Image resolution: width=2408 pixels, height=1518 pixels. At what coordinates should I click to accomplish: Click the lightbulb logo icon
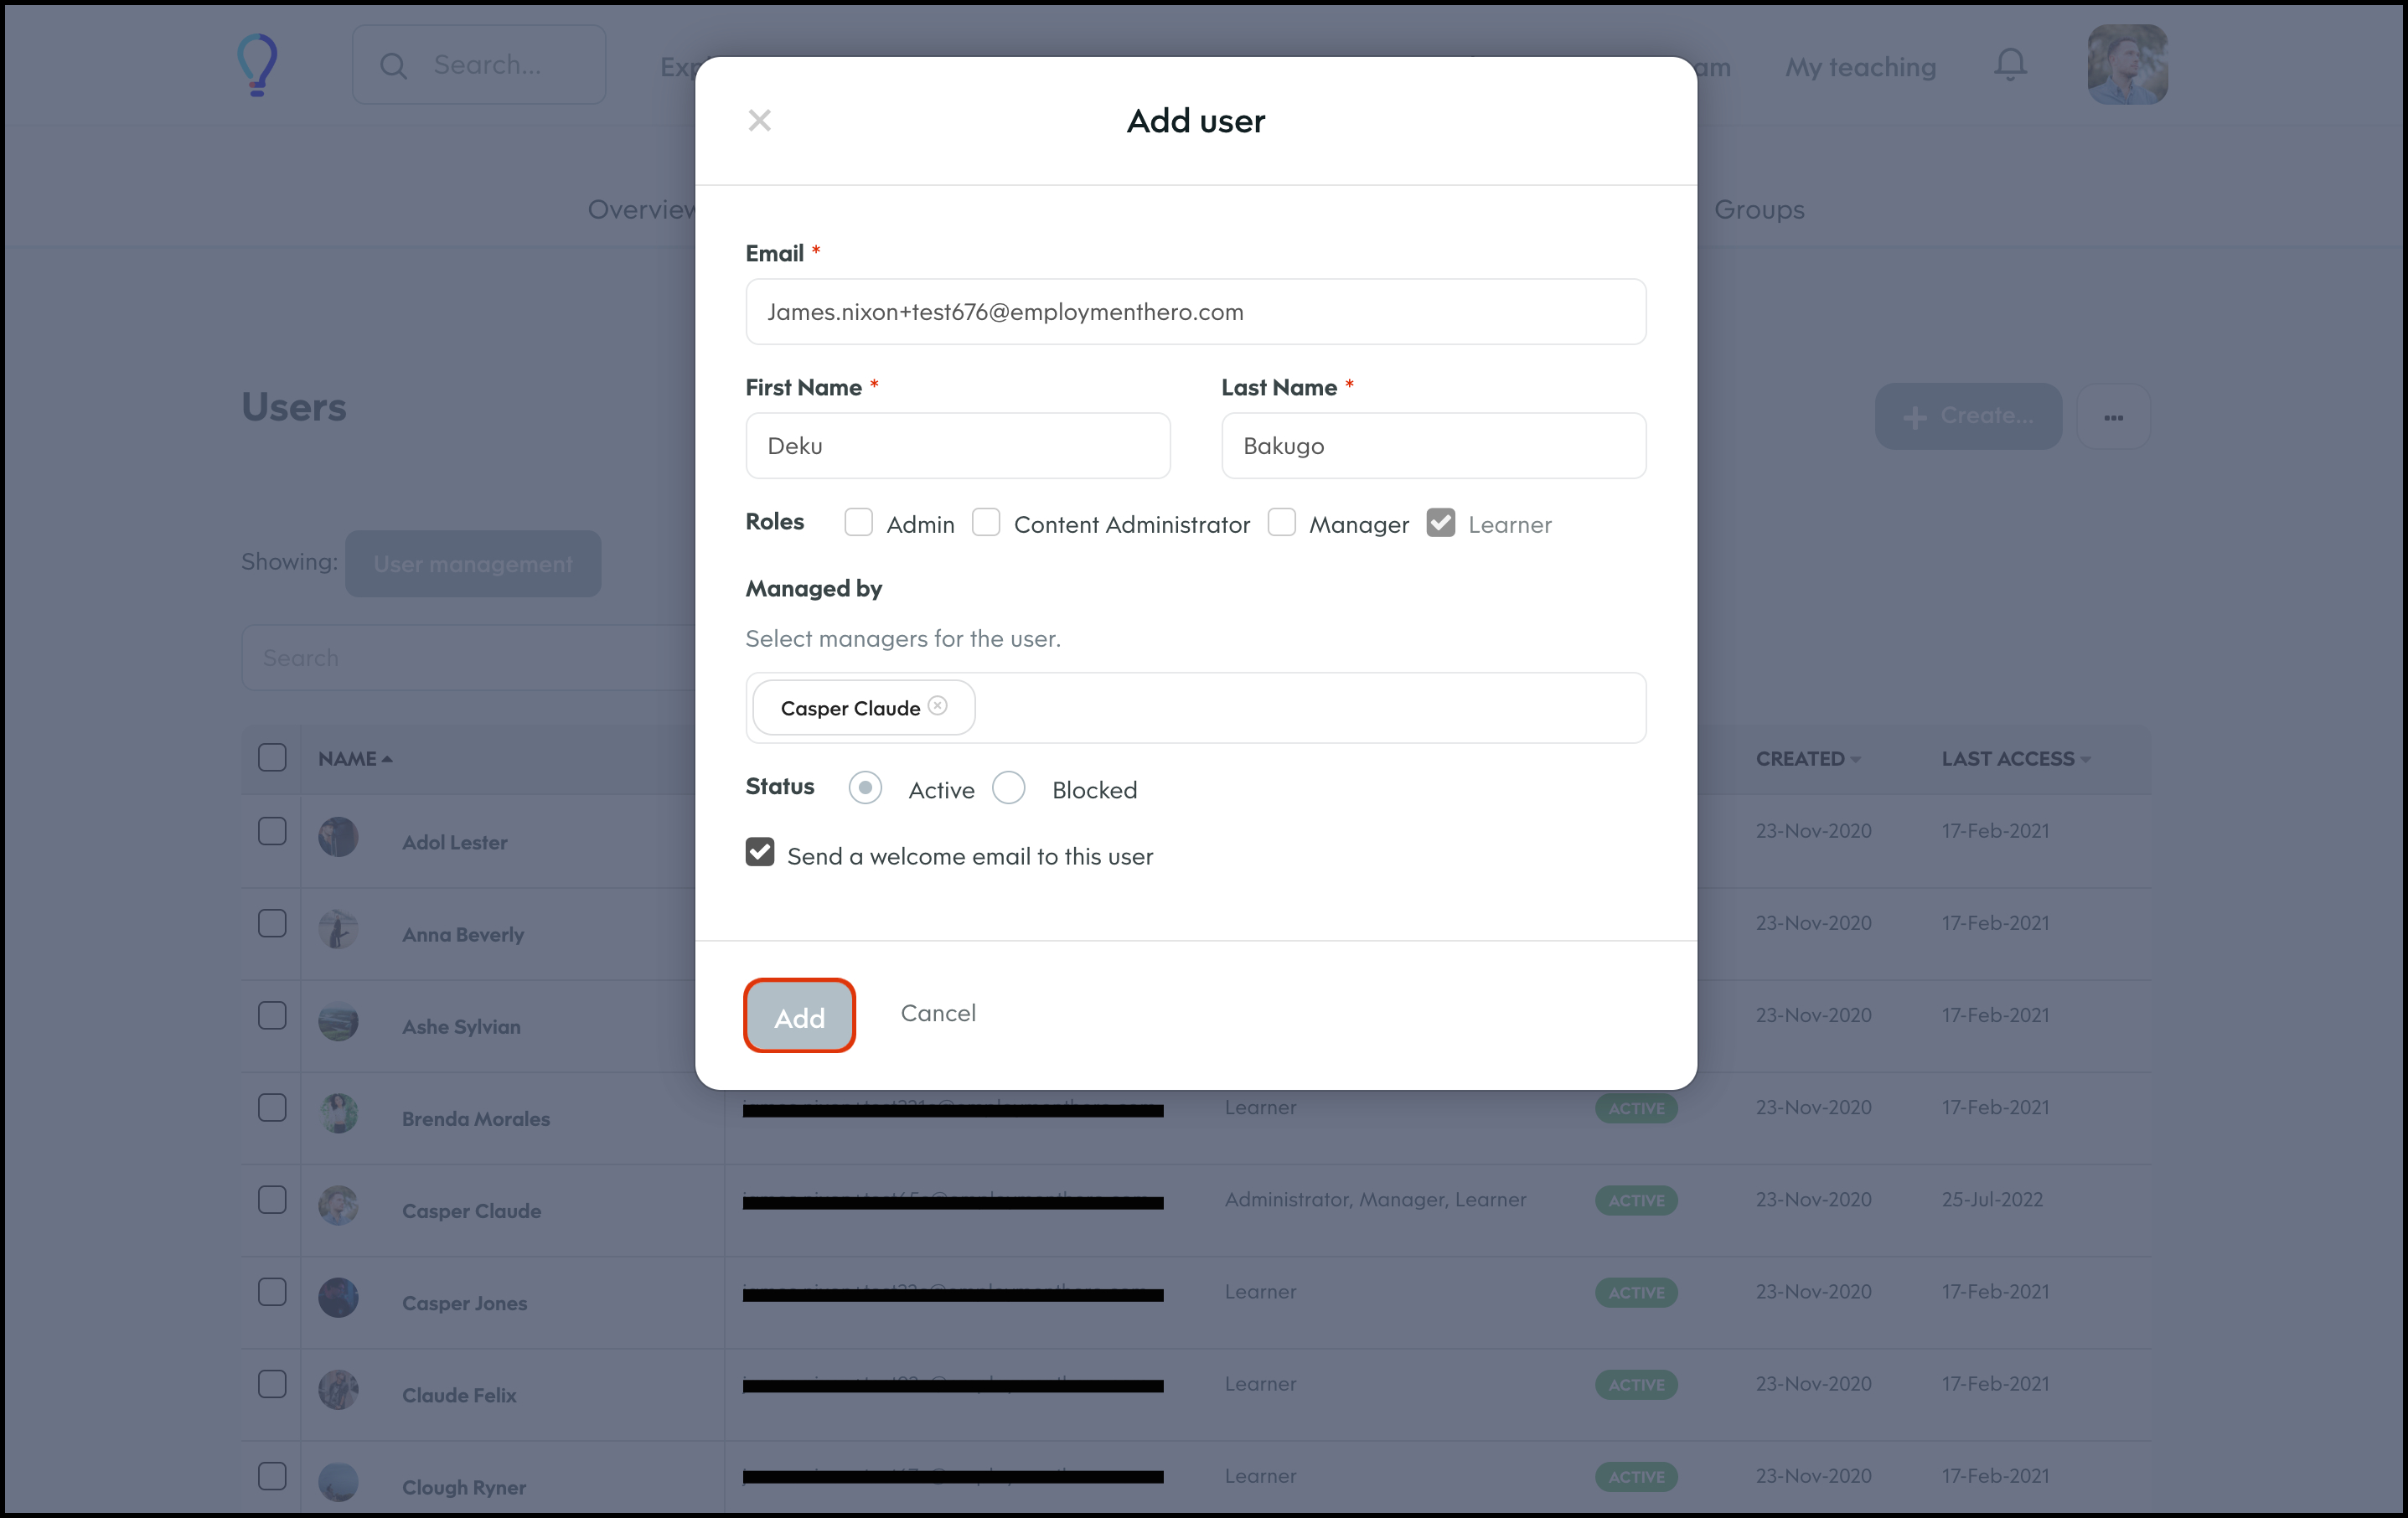coord(257,65)
